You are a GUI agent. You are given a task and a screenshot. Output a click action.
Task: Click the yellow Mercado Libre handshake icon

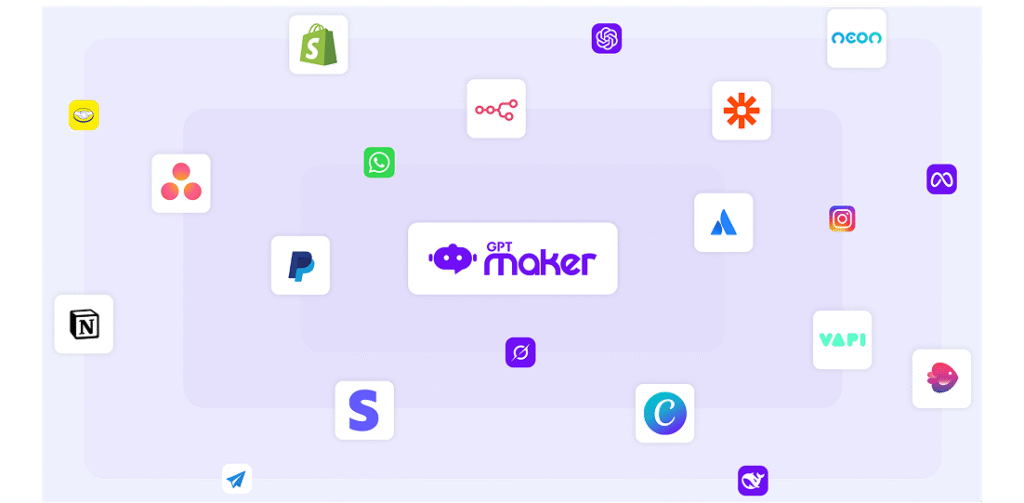click(x=84, y=115)
